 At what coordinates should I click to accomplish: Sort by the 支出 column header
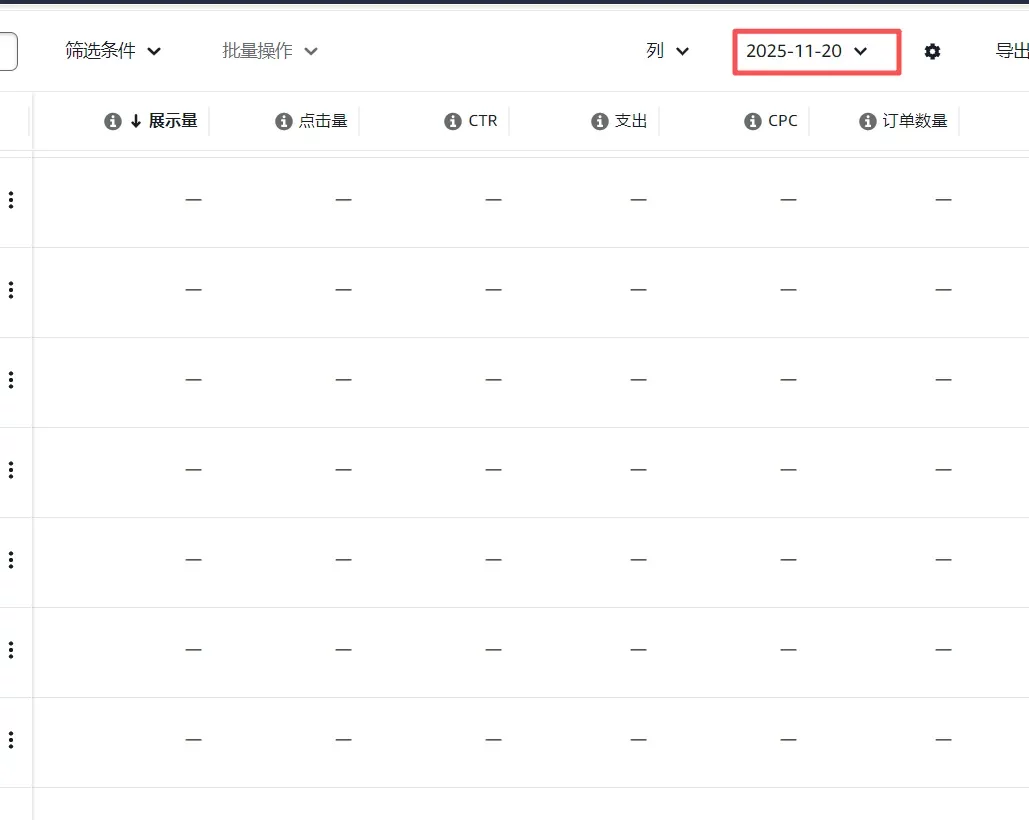click(631, 121)
